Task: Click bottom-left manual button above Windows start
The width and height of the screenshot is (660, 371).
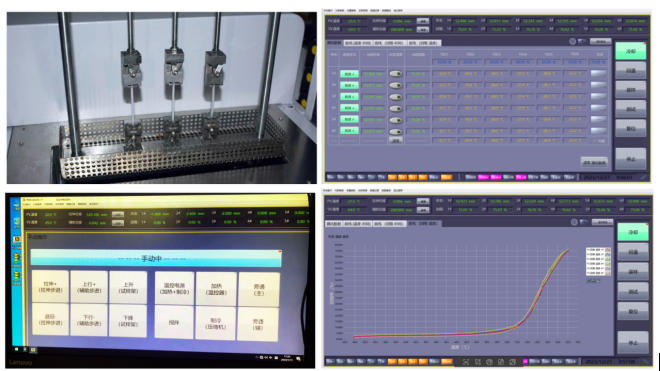Action: (51, 319)
